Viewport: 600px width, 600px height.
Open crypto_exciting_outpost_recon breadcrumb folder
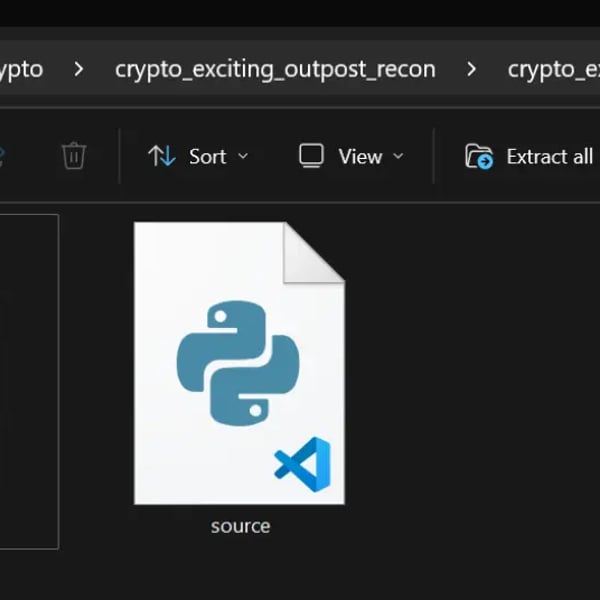point(275,70)
